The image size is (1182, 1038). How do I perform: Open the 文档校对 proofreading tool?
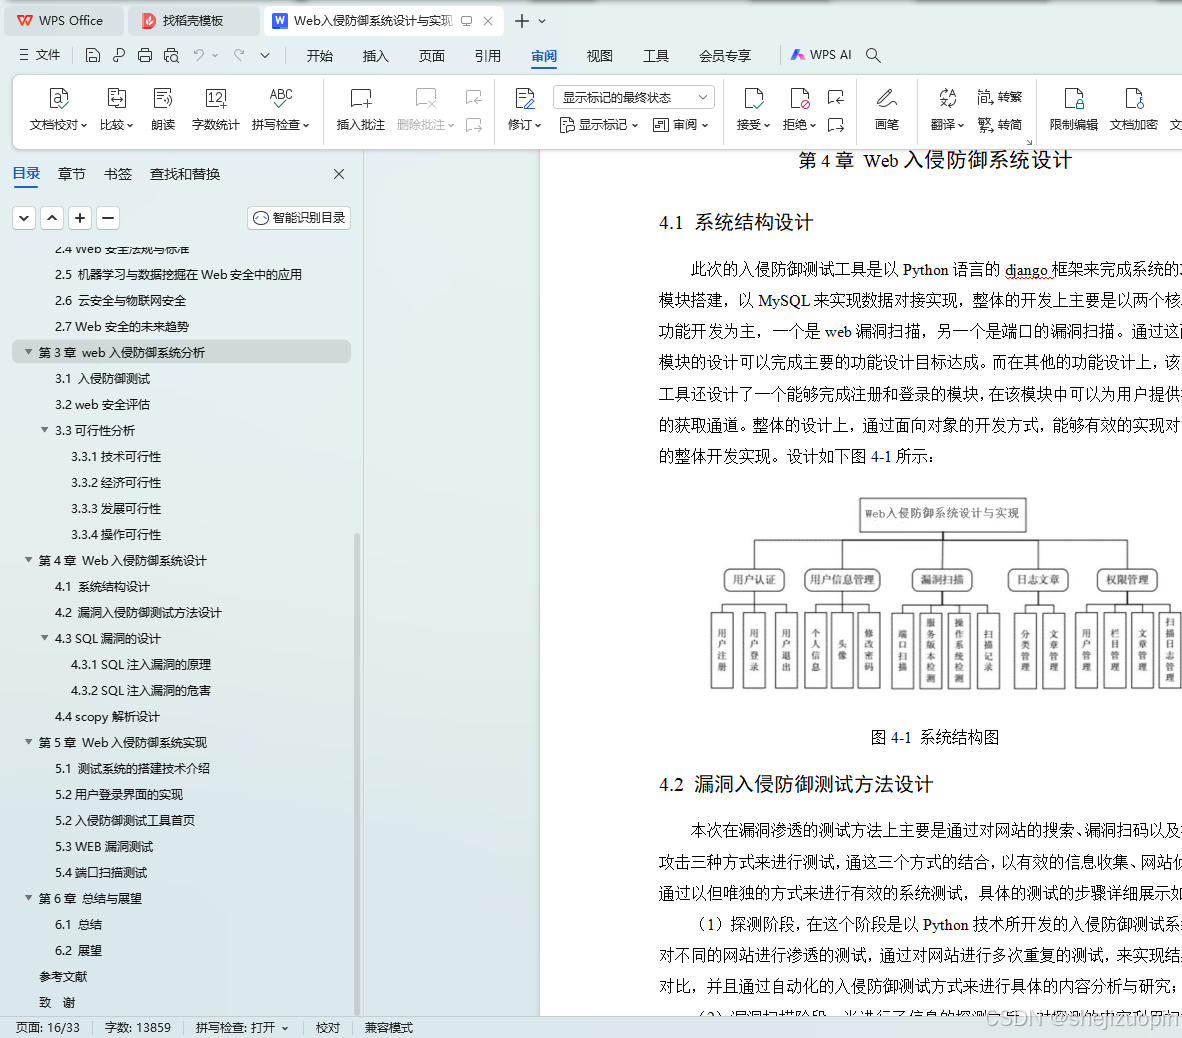[x=58, y=109]
